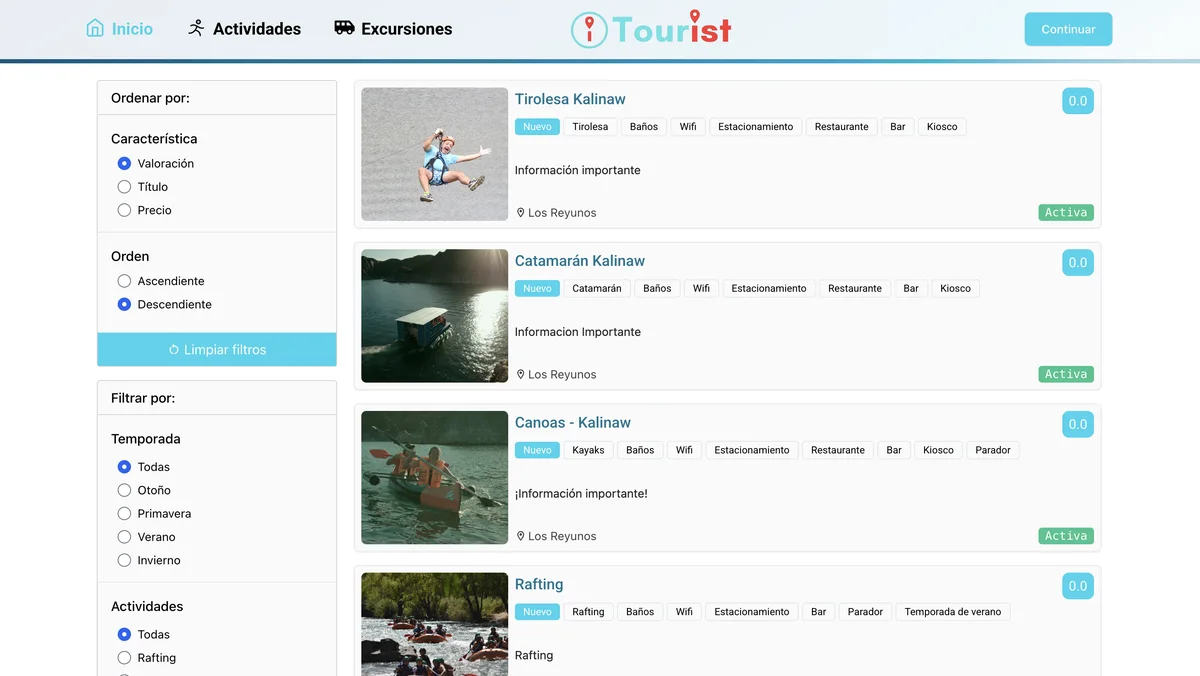The width and height of the screenshot is (1200, 676).
Task: Click Activa status on Canoas - Kalinaw card
Action: 1066,537
